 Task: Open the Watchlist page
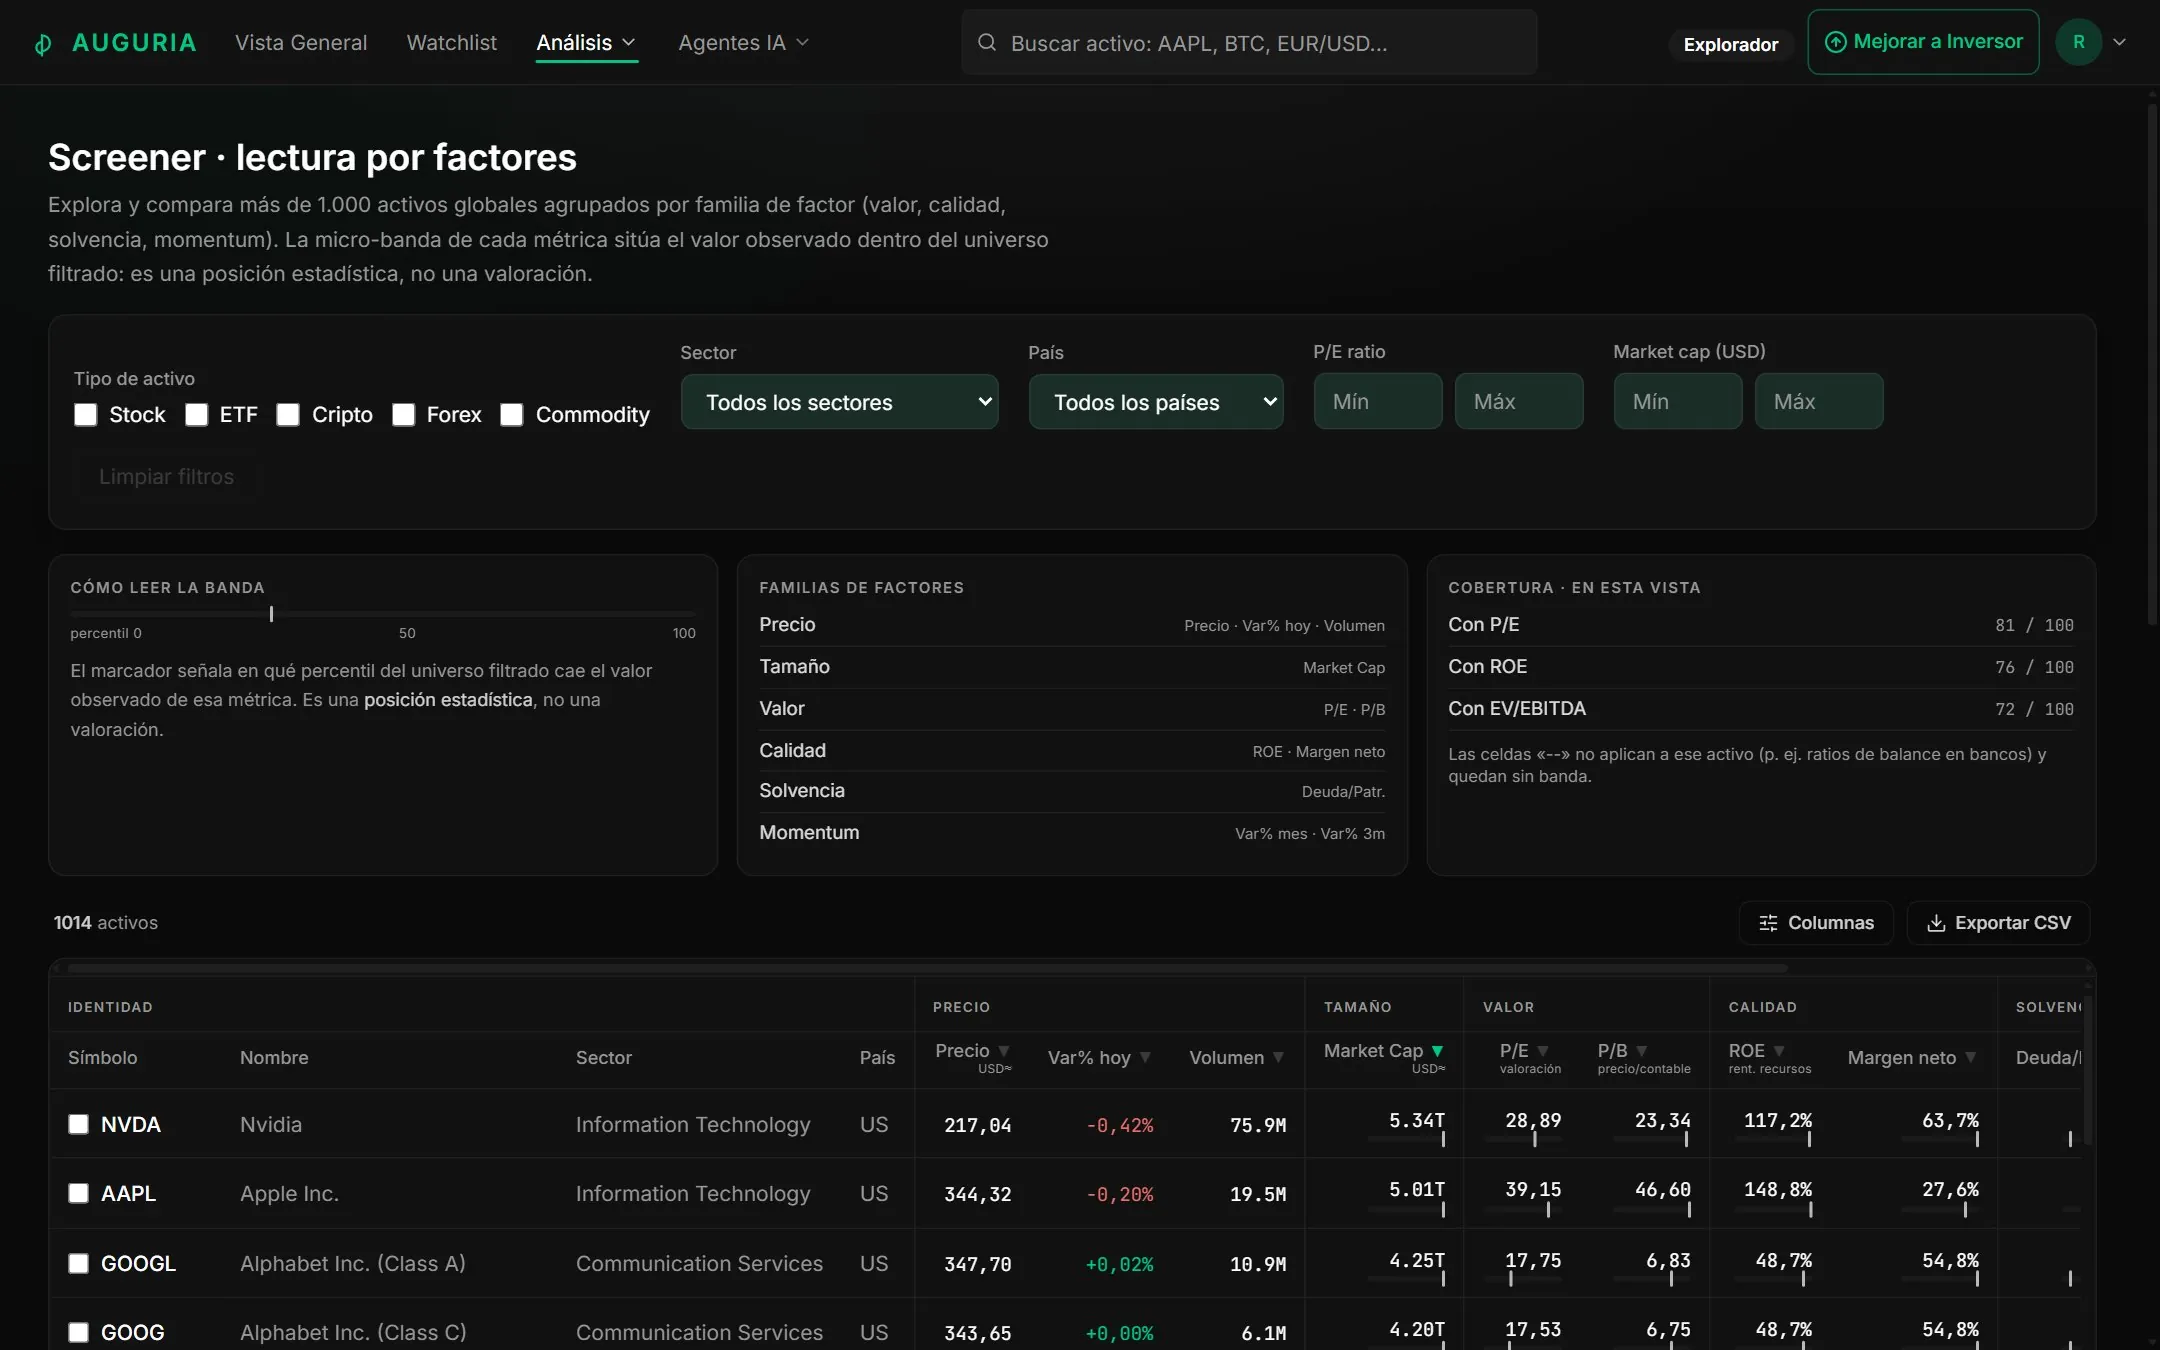click(452, 43)
